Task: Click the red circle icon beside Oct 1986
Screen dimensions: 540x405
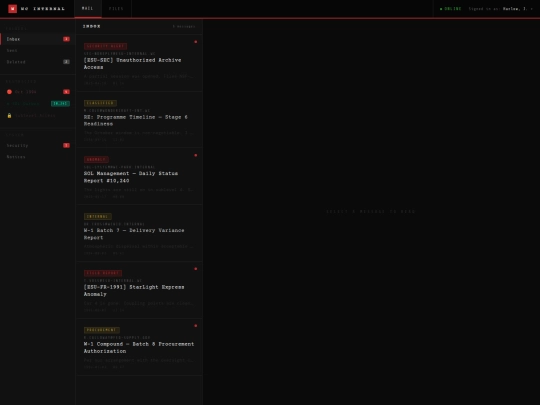Action: coord(9,92)
